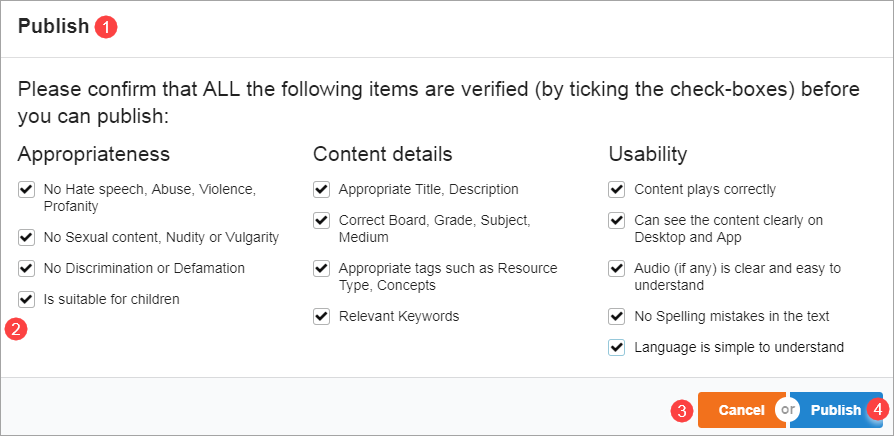894x436 pixels.
Task: Click red callout marker number 2
Action: [x=16, y=329]
